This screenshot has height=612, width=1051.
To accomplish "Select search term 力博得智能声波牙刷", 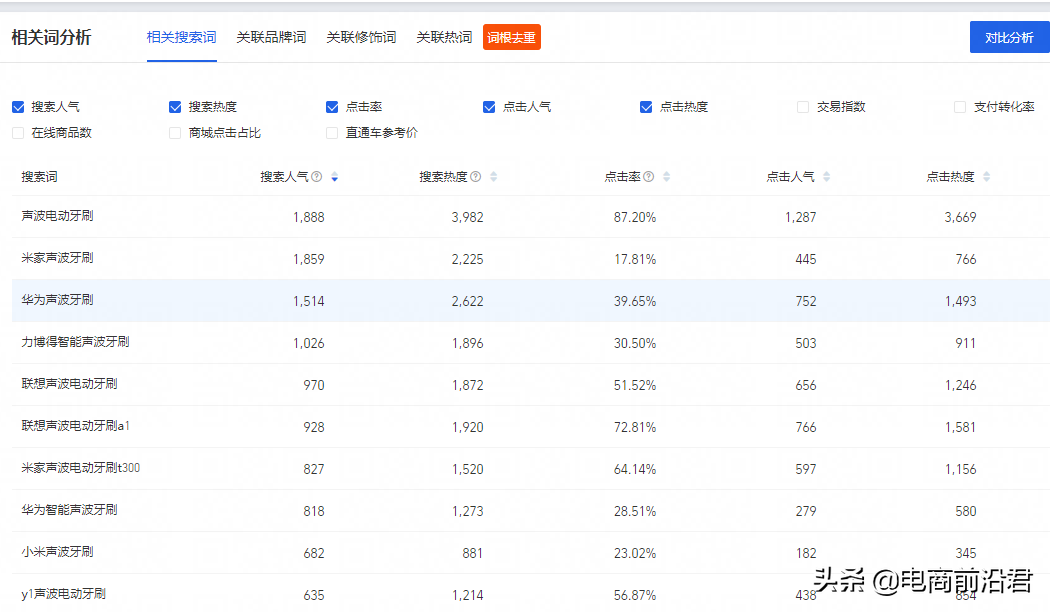I will coord(76,342).
